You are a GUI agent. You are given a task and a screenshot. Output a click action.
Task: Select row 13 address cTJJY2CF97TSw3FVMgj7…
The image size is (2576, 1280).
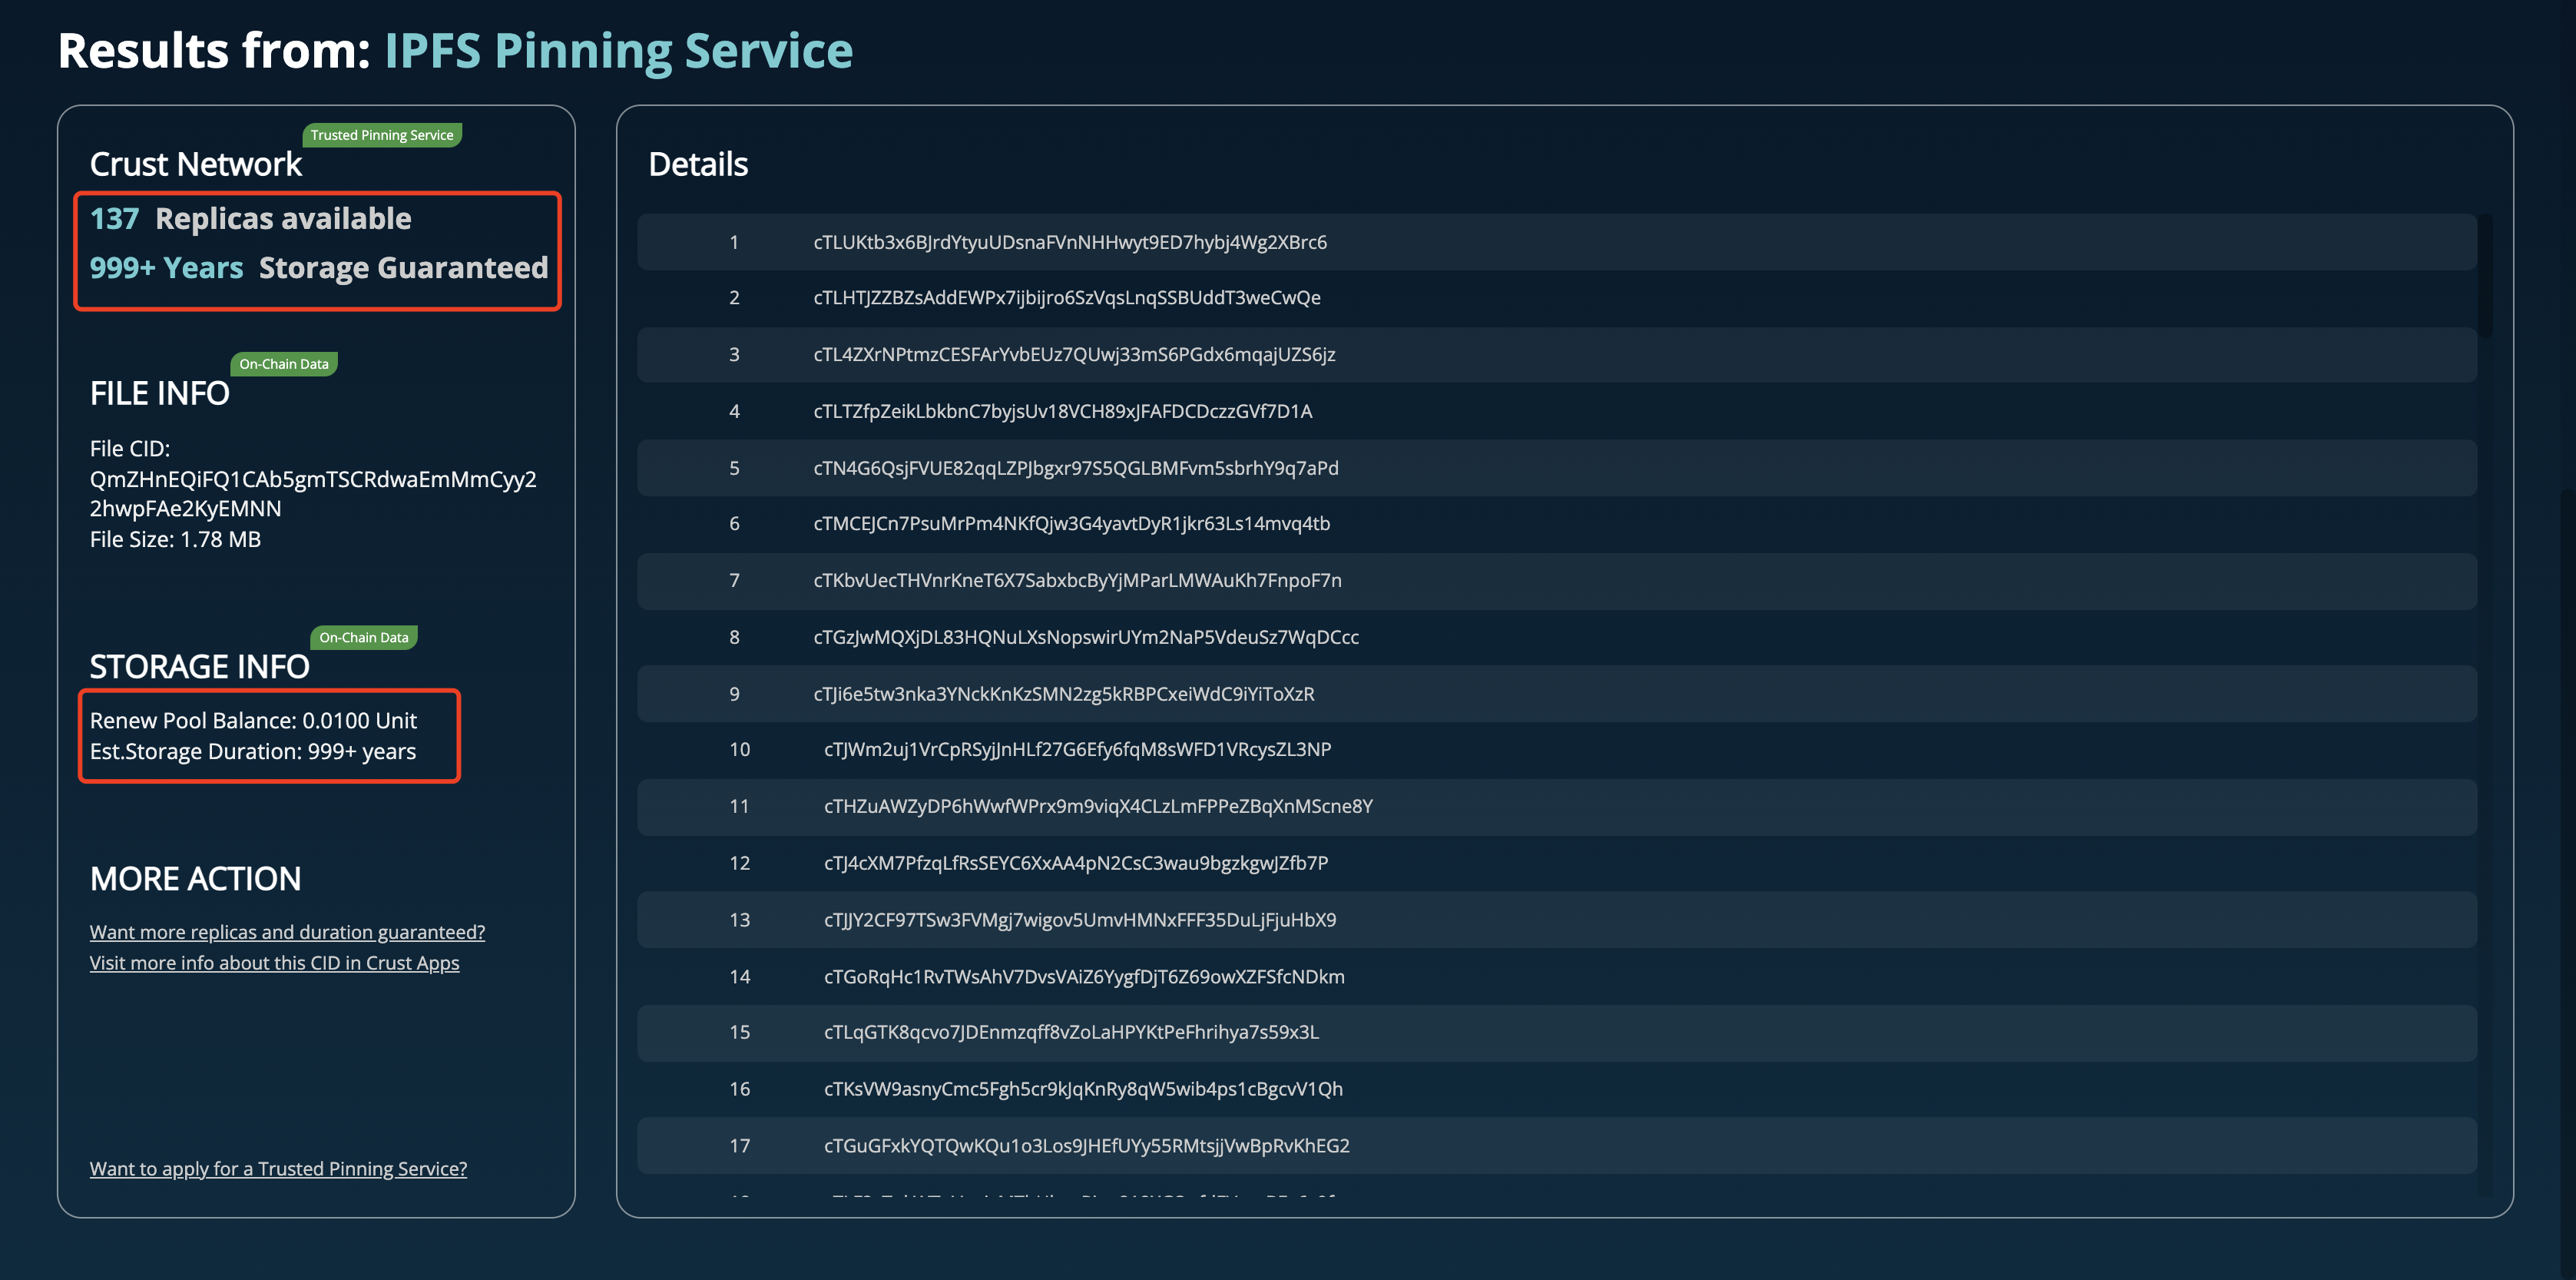coord(1080,920)
